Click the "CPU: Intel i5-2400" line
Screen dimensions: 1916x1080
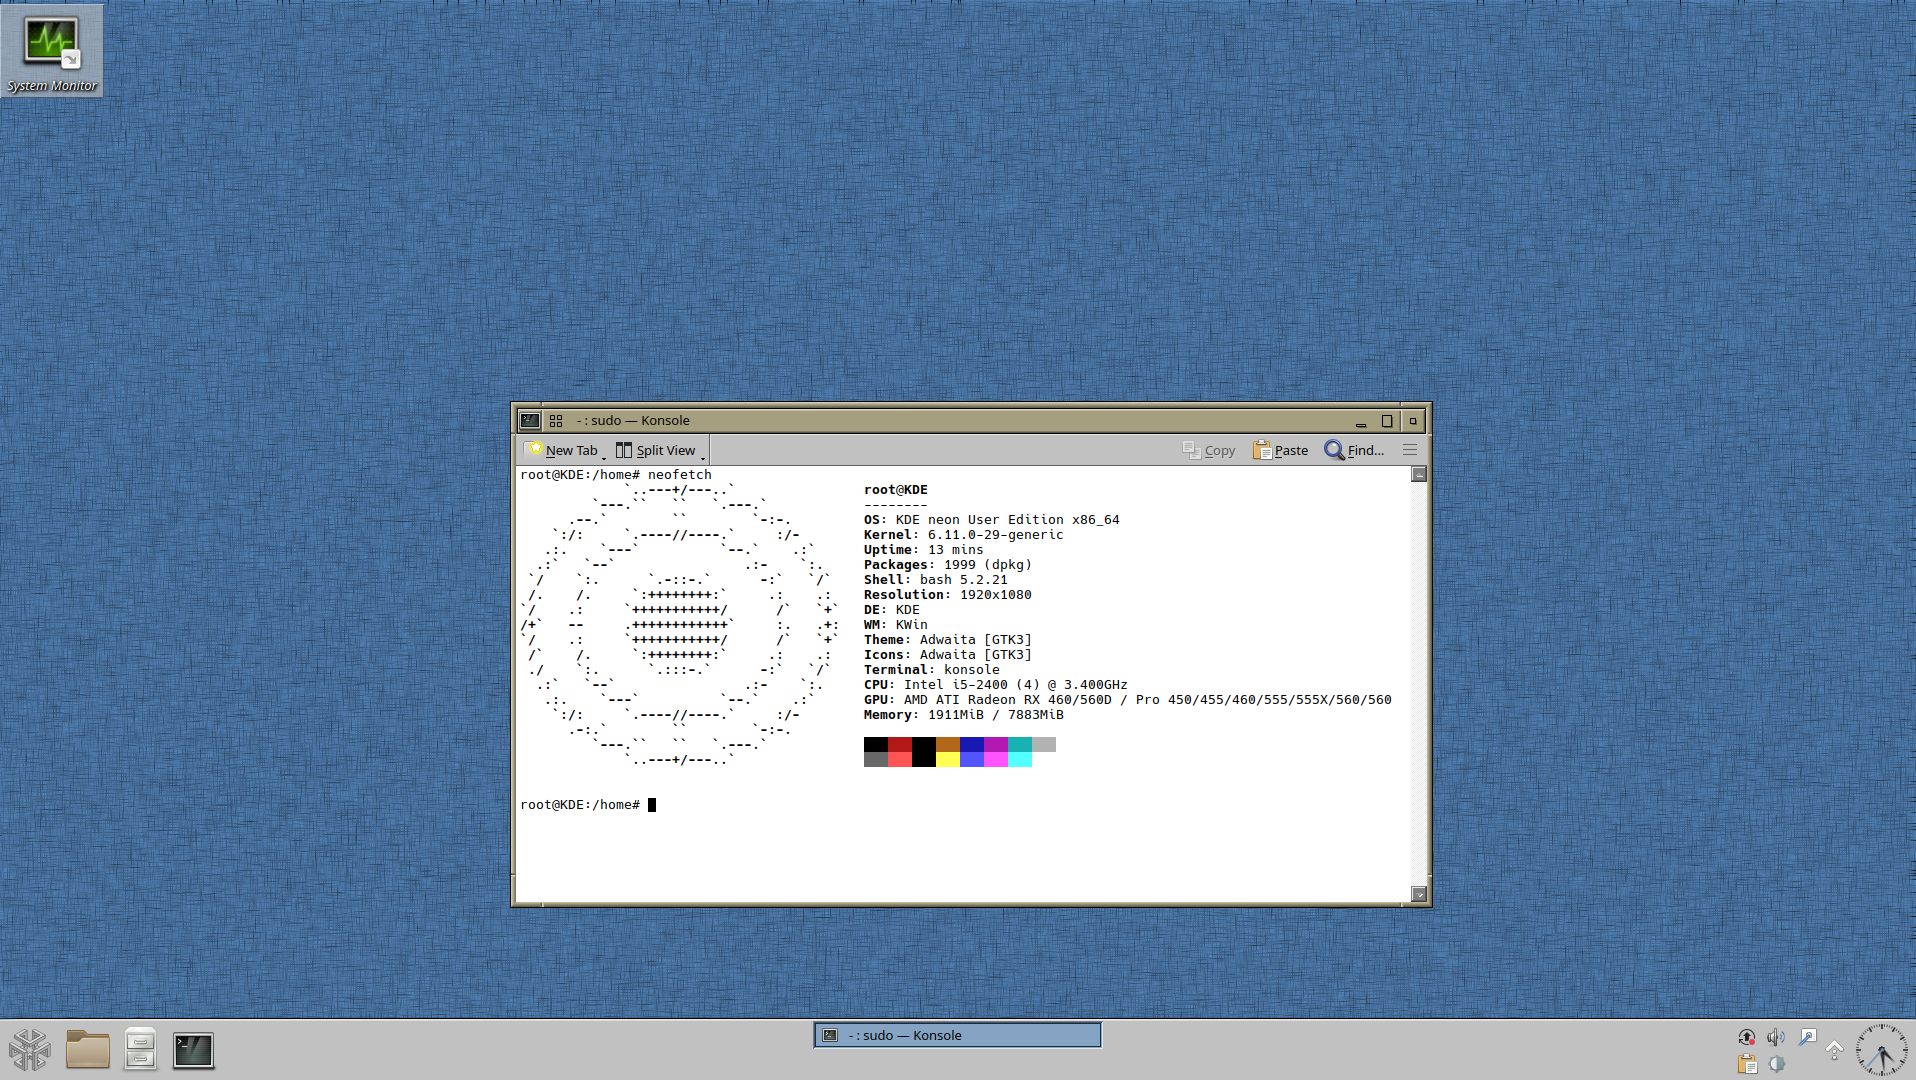click(x=996, y=685)
